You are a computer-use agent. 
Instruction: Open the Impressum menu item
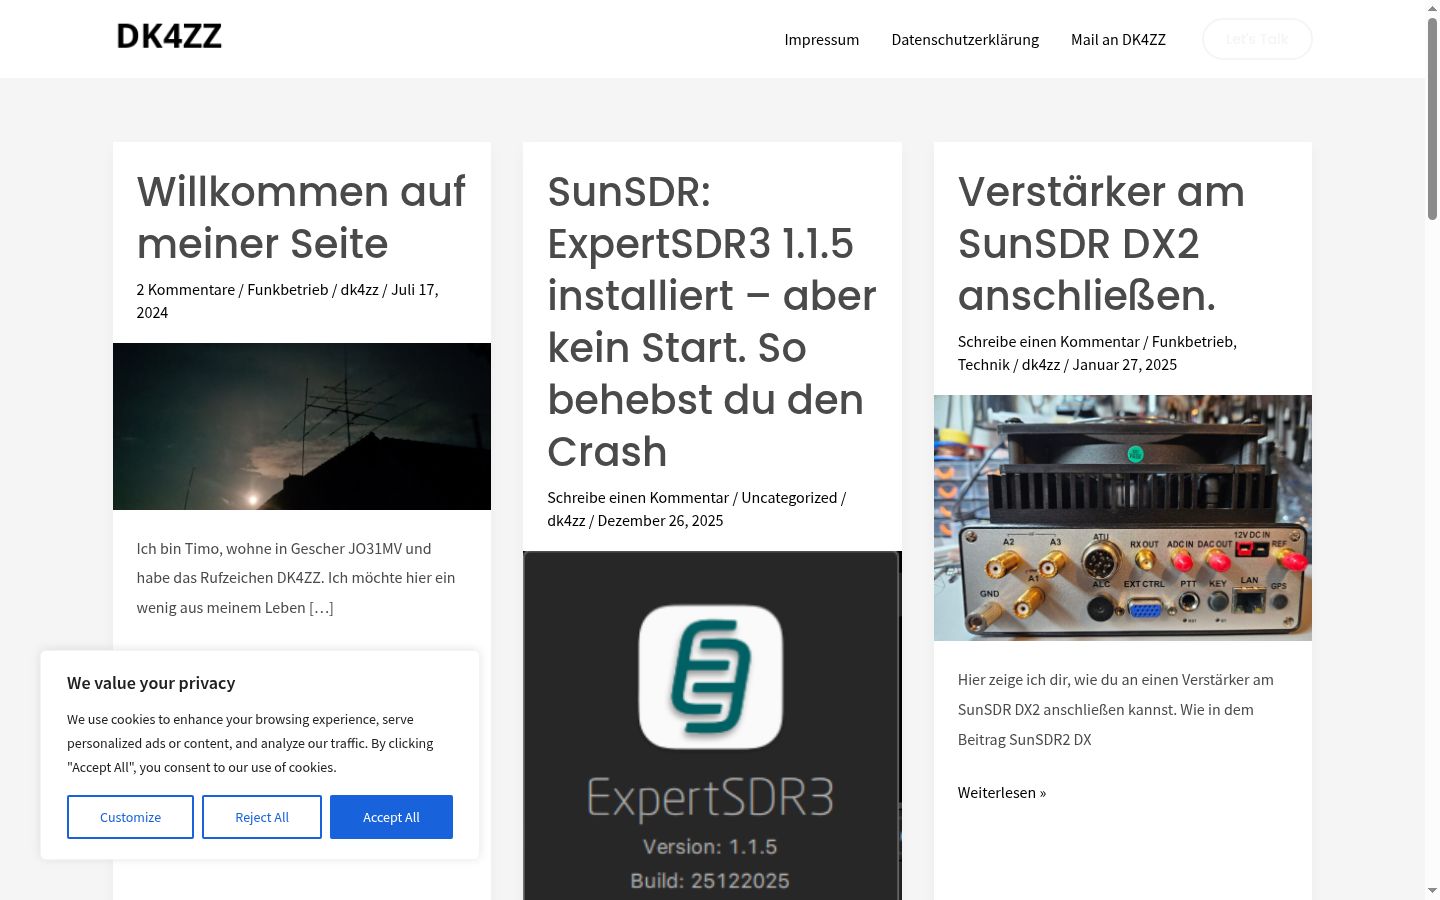coord(822,39)
